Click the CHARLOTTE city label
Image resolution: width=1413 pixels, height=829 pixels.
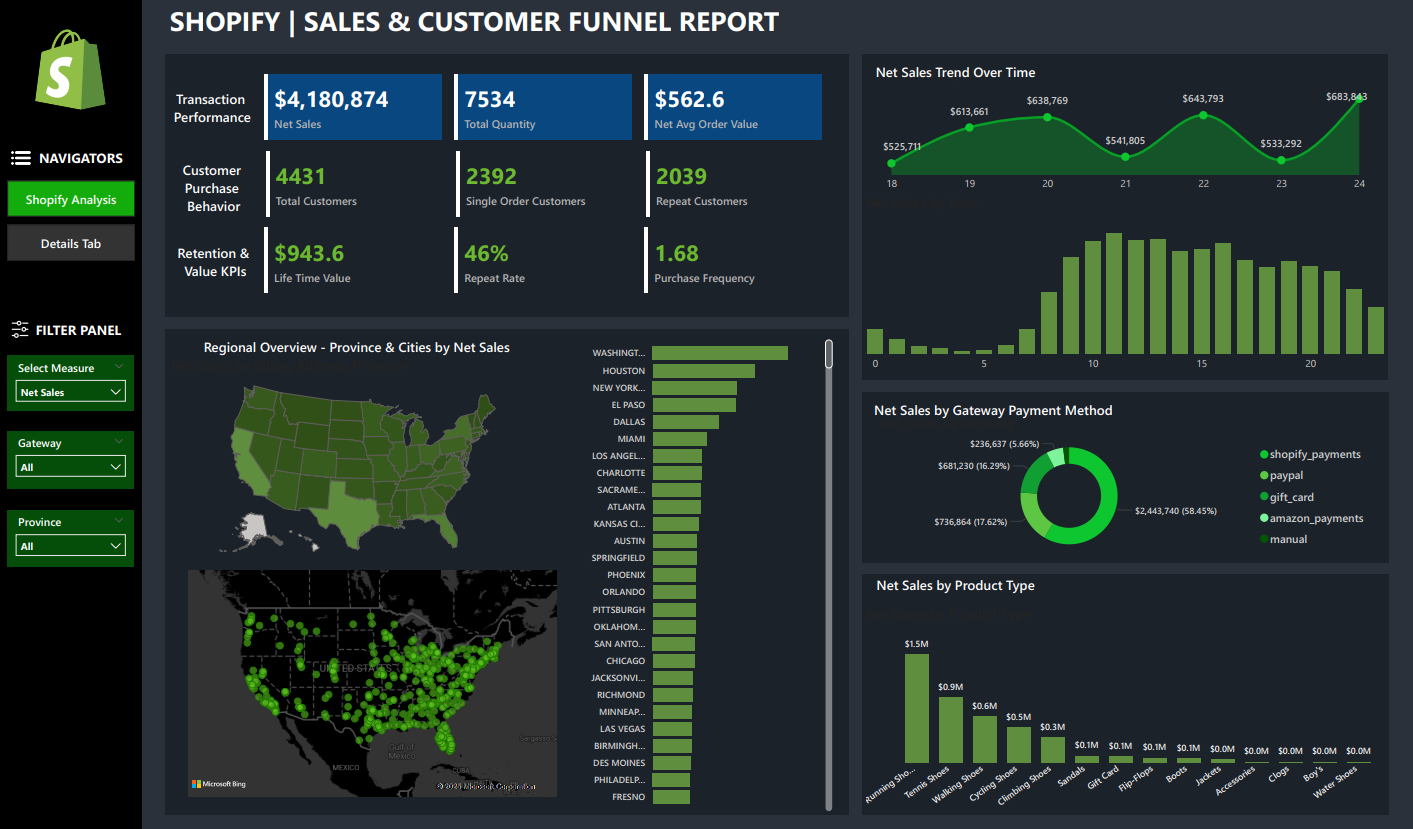(621, 473)
